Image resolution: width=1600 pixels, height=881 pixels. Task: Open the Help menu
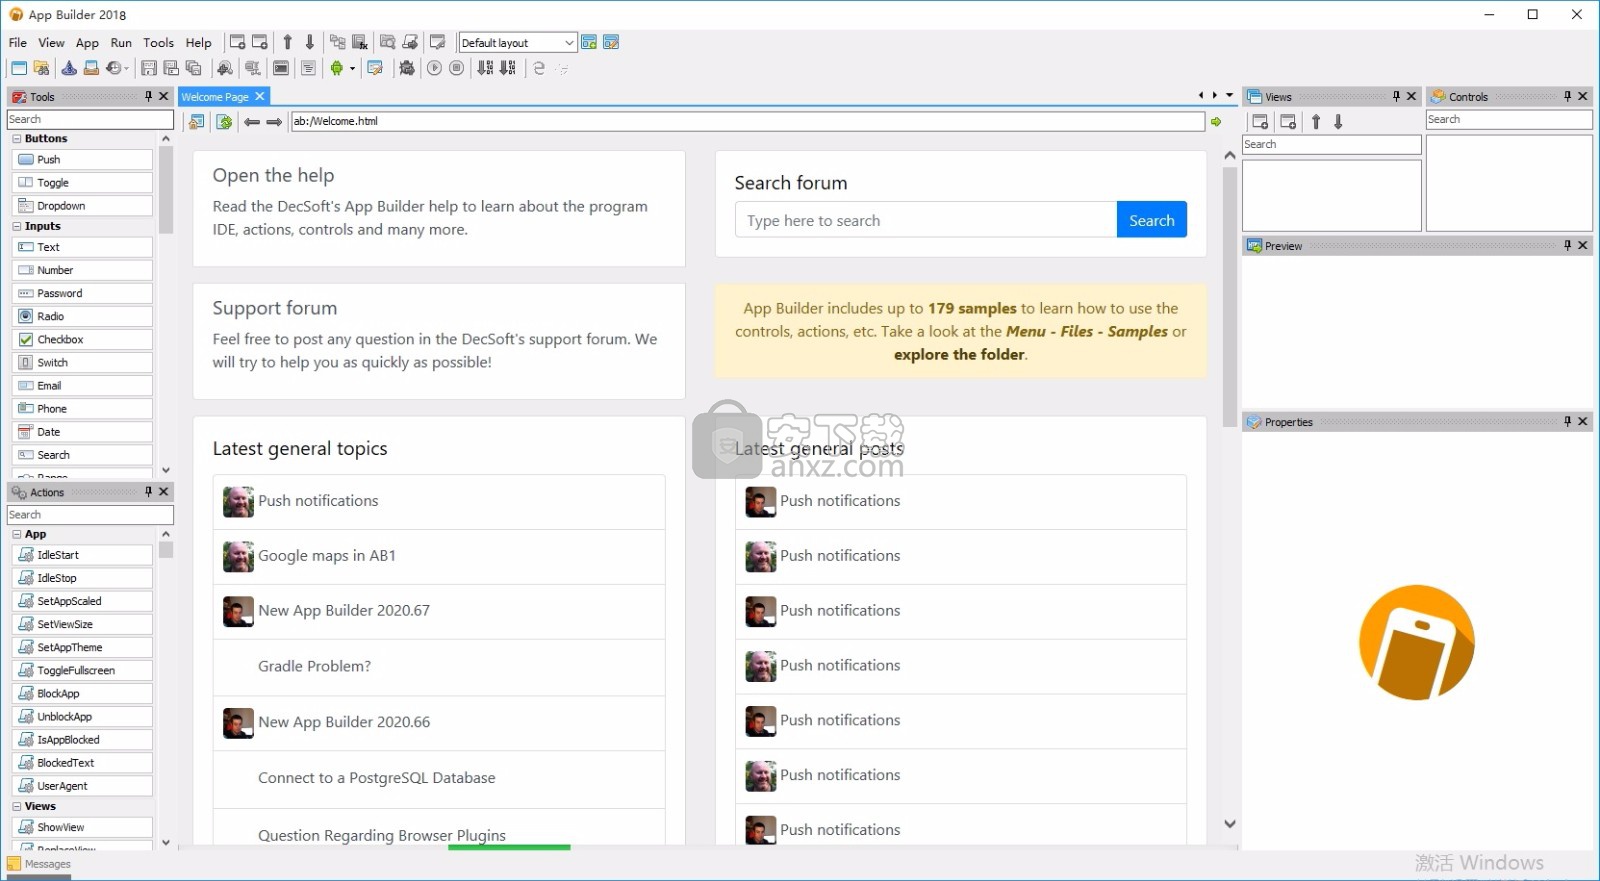(x=198, y=42)
